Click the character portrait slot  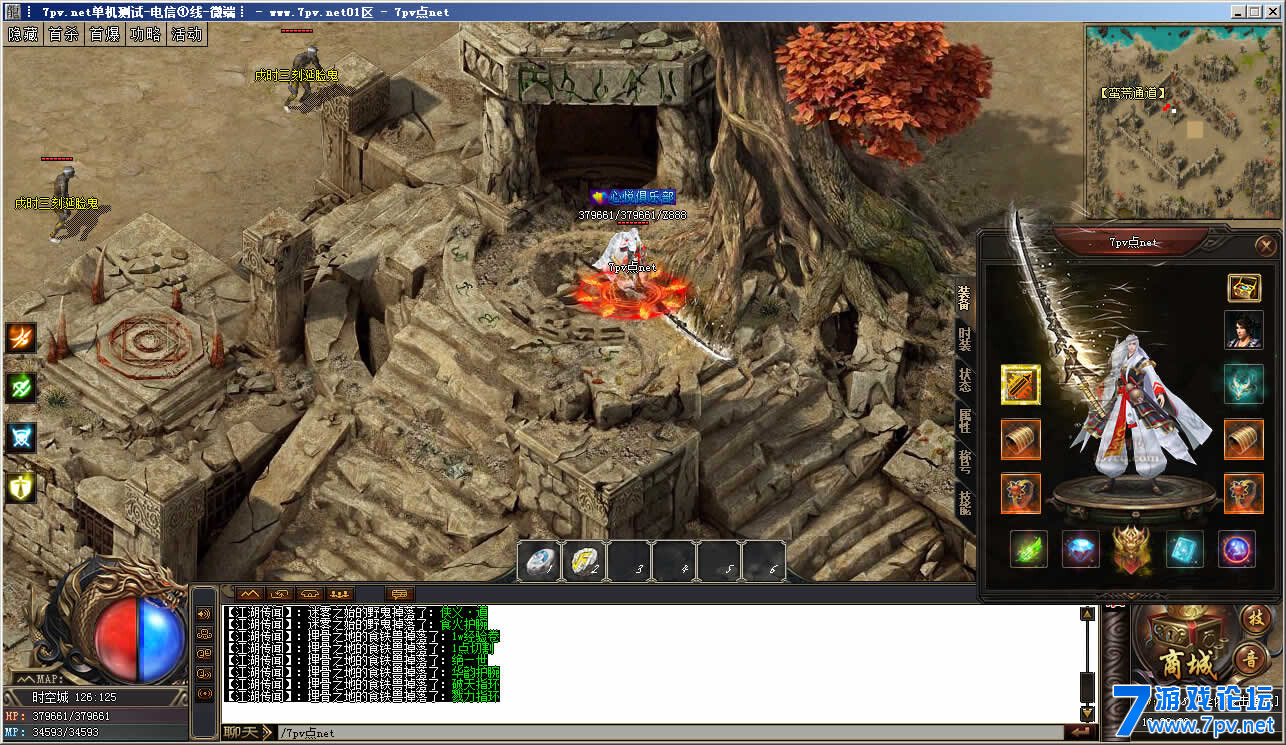tap(1243, 330)
